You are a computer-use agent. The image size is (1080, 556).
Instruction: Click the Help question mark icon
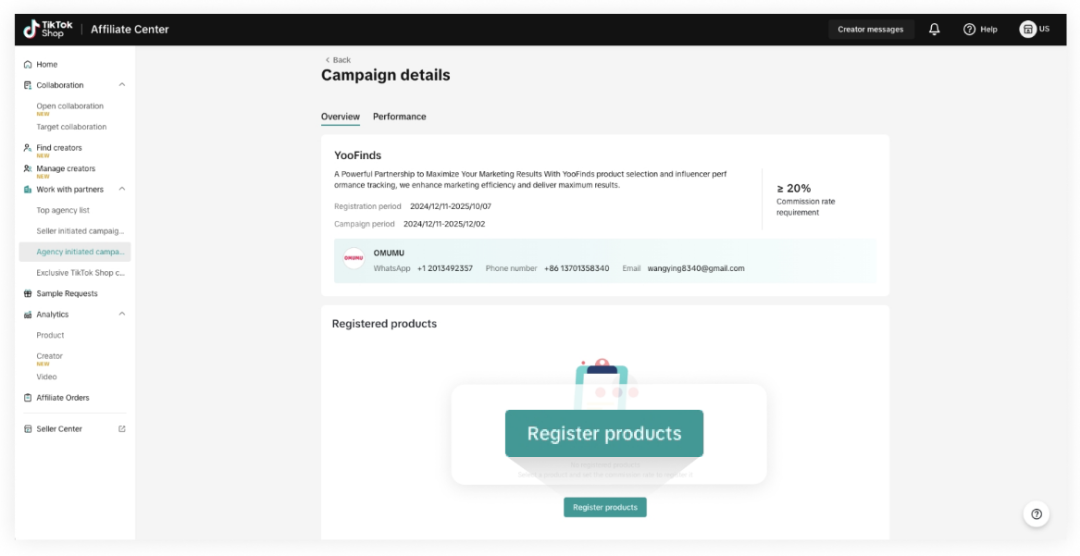[x=969, y=29]
